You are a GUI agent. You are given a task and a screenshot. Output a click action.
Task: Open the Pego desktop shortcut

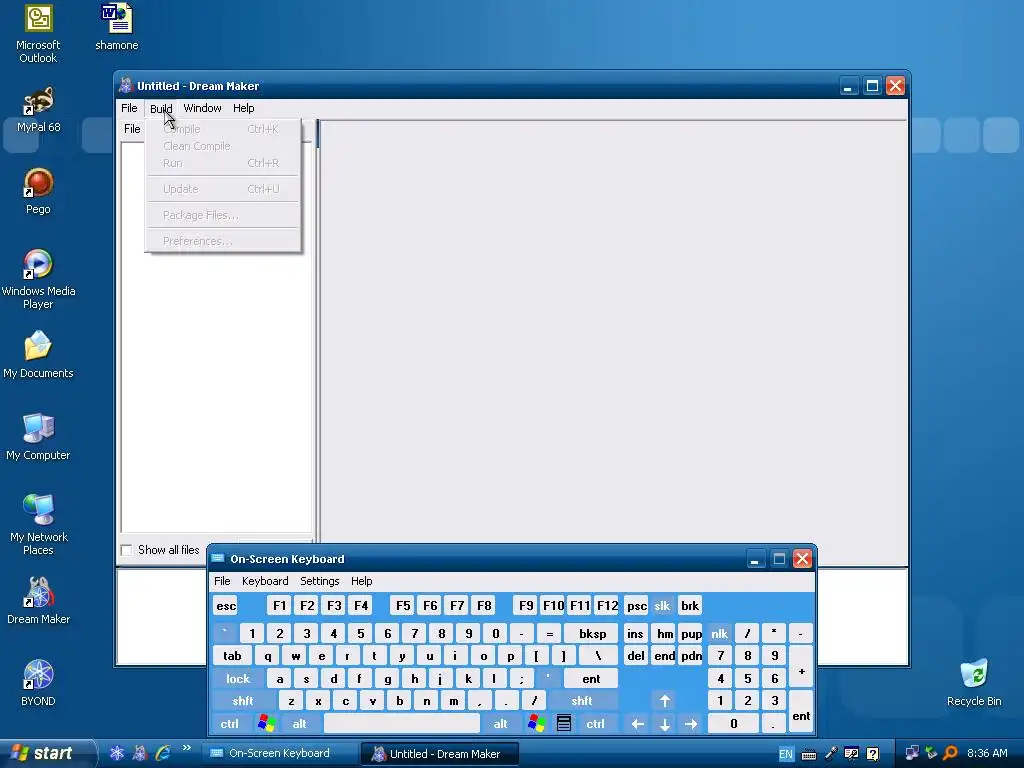pyautogui.click(x=38, y=191)
